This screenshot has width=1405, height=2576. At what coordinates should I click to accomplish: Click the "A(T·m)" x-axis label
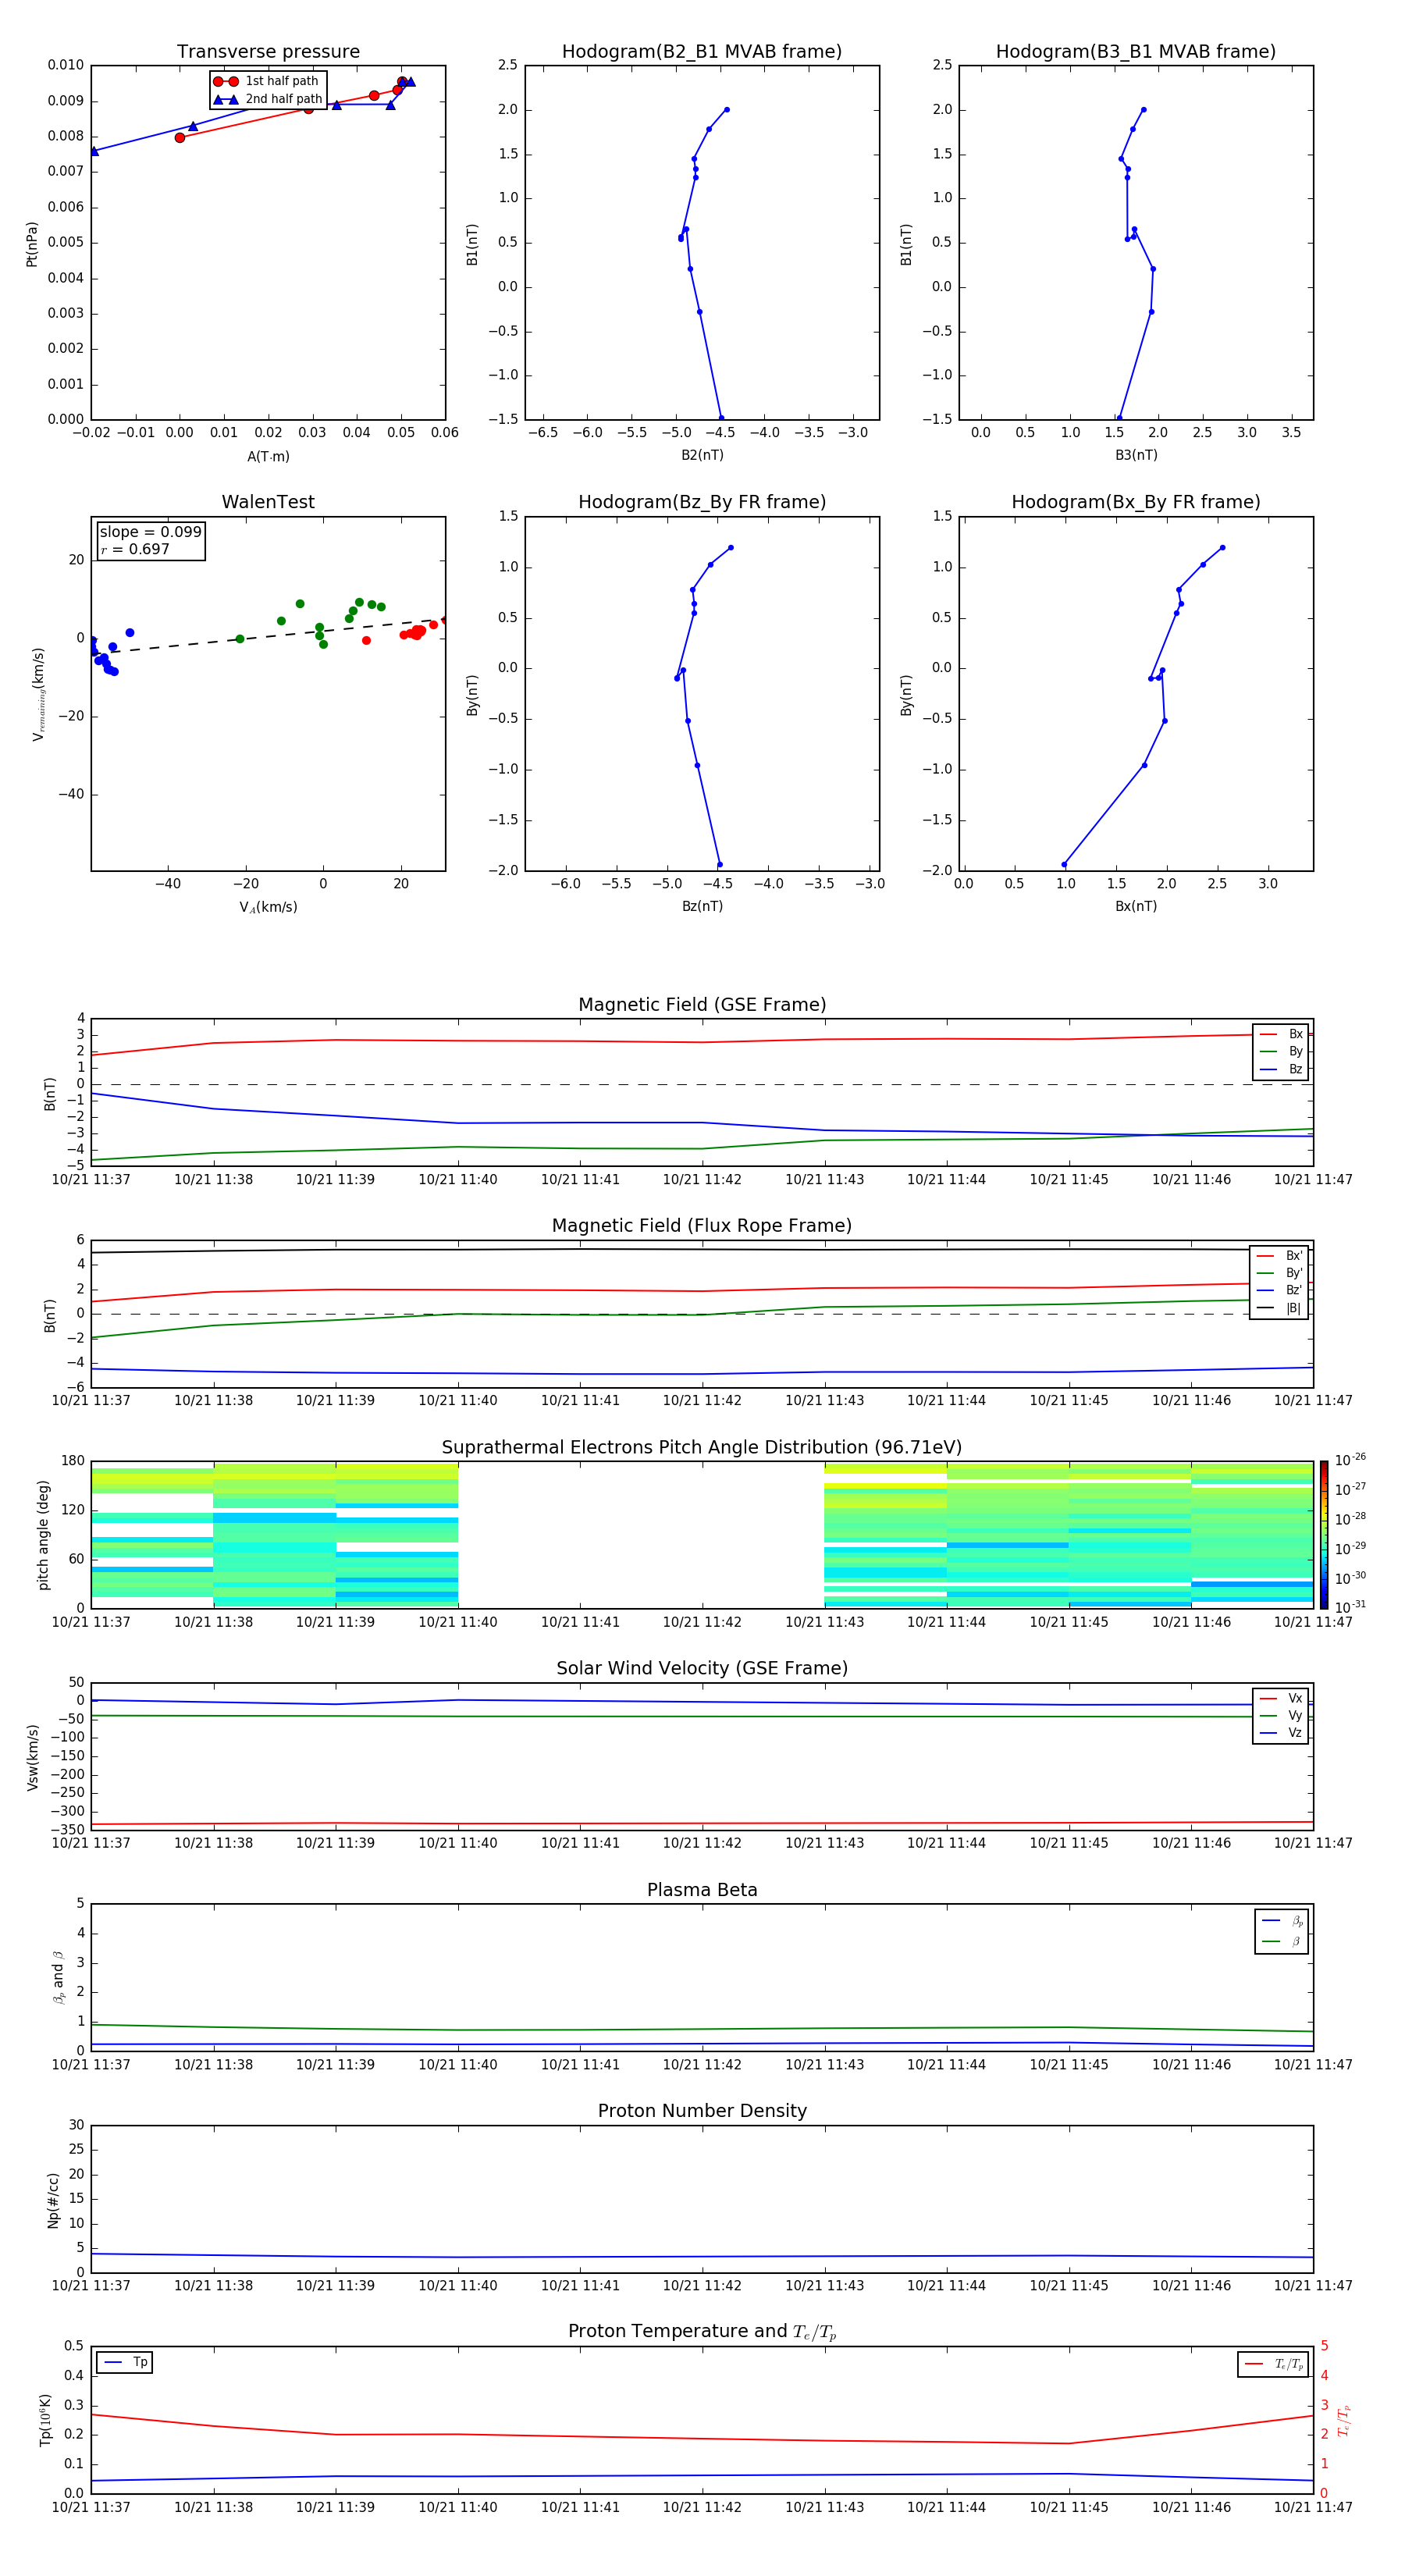click(x=268, y=456)
